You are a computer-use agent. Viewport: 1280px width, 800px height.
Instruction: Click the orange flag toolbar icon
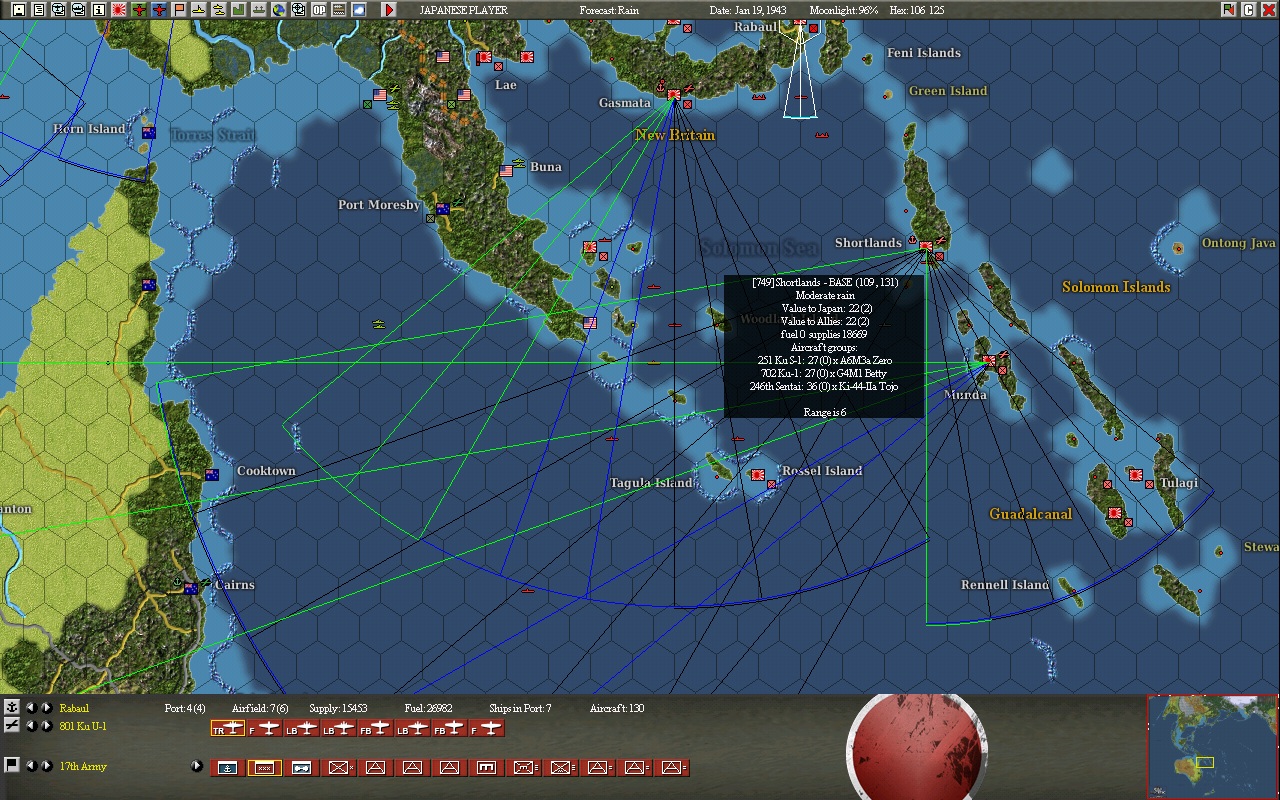point(179,10)
